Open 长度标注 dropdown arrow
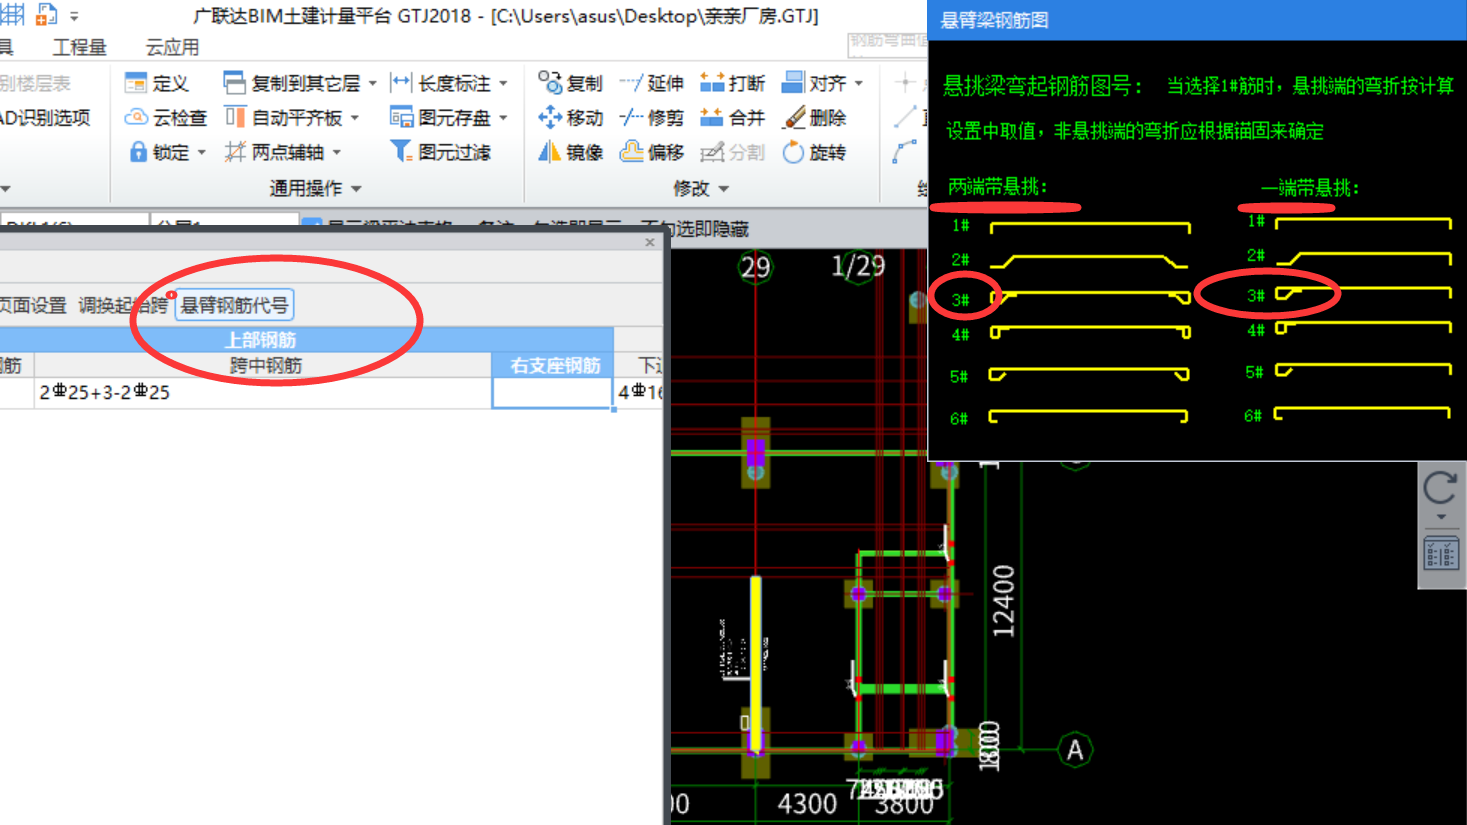Viewport: 1467px width, 825px height. pyautogui.click(x=503, y=83)
